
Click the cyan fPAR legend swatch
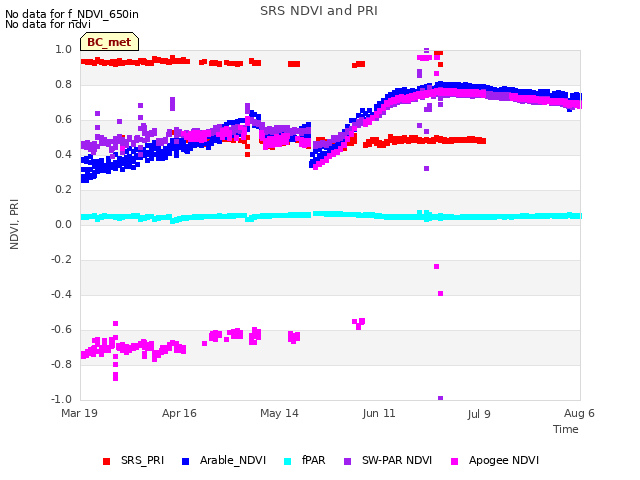pos(288,462)
